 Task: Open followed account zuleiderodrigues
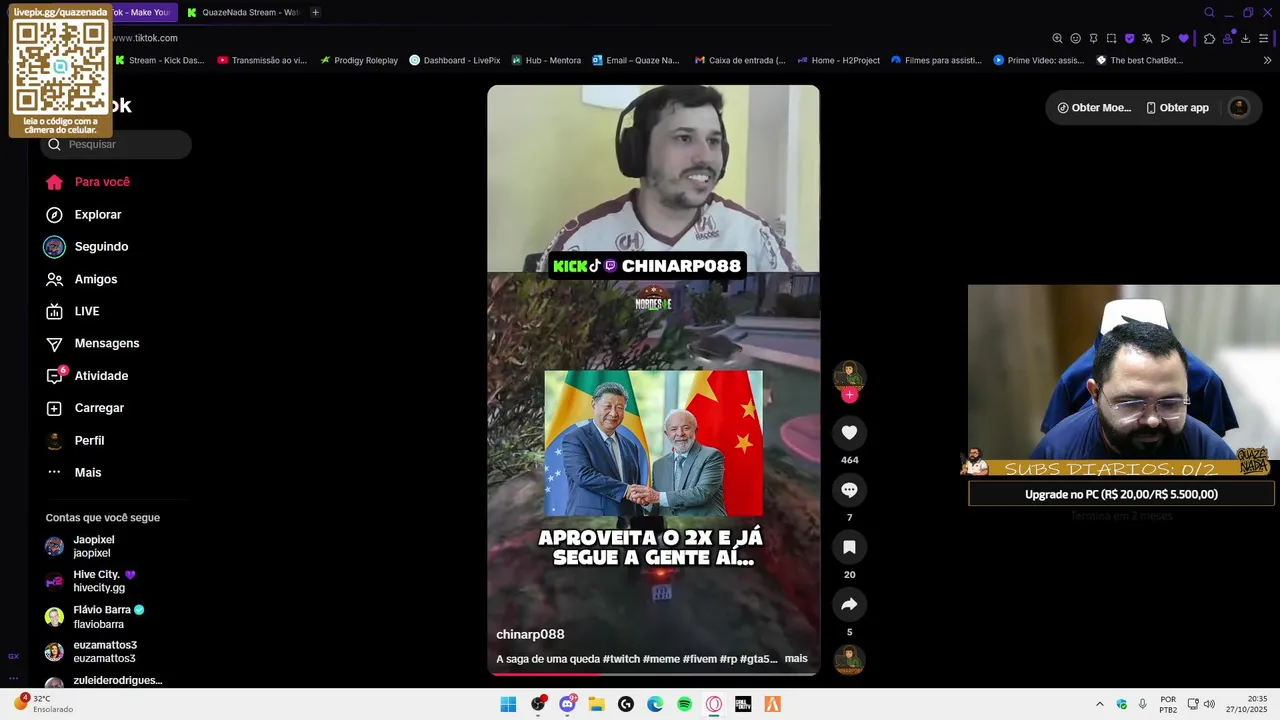pos(104,681)
